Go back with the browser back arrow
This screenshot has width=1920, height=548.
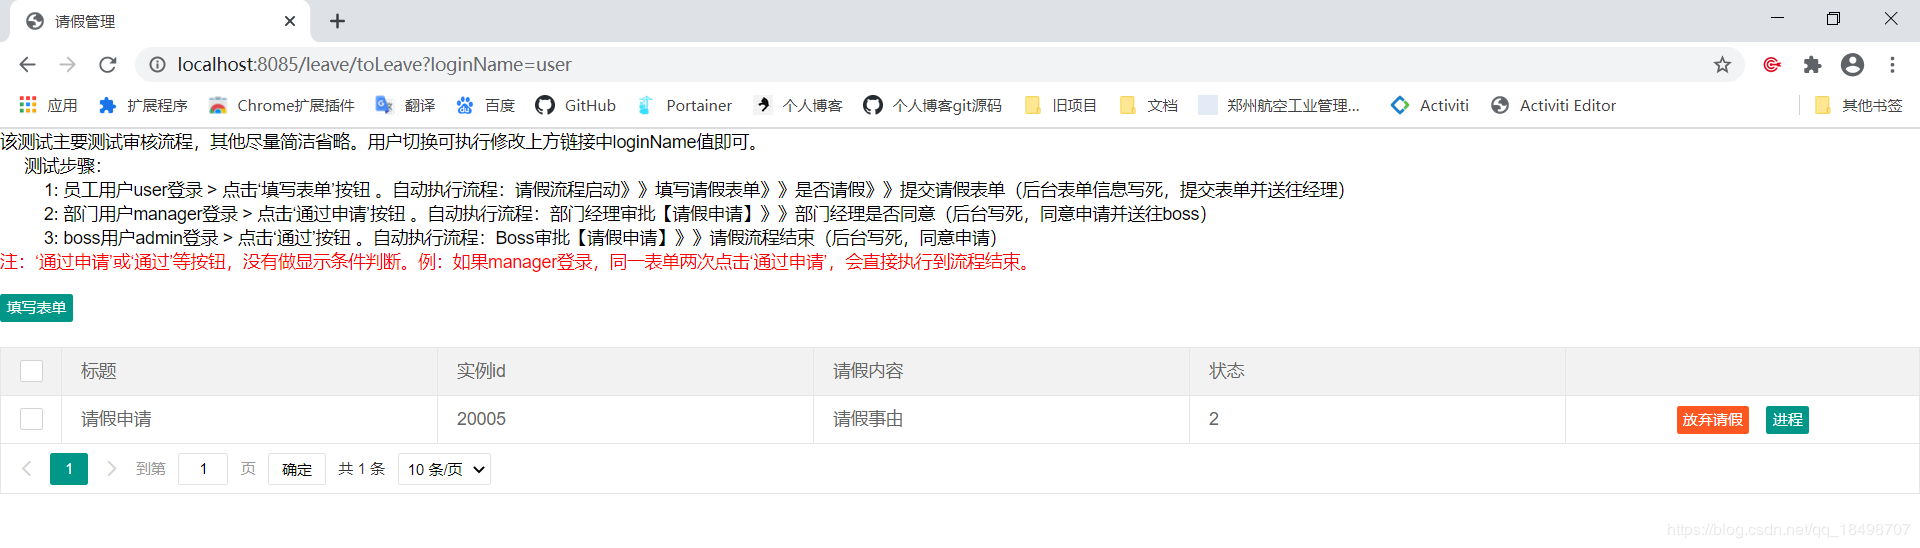[x=27, y=65]
